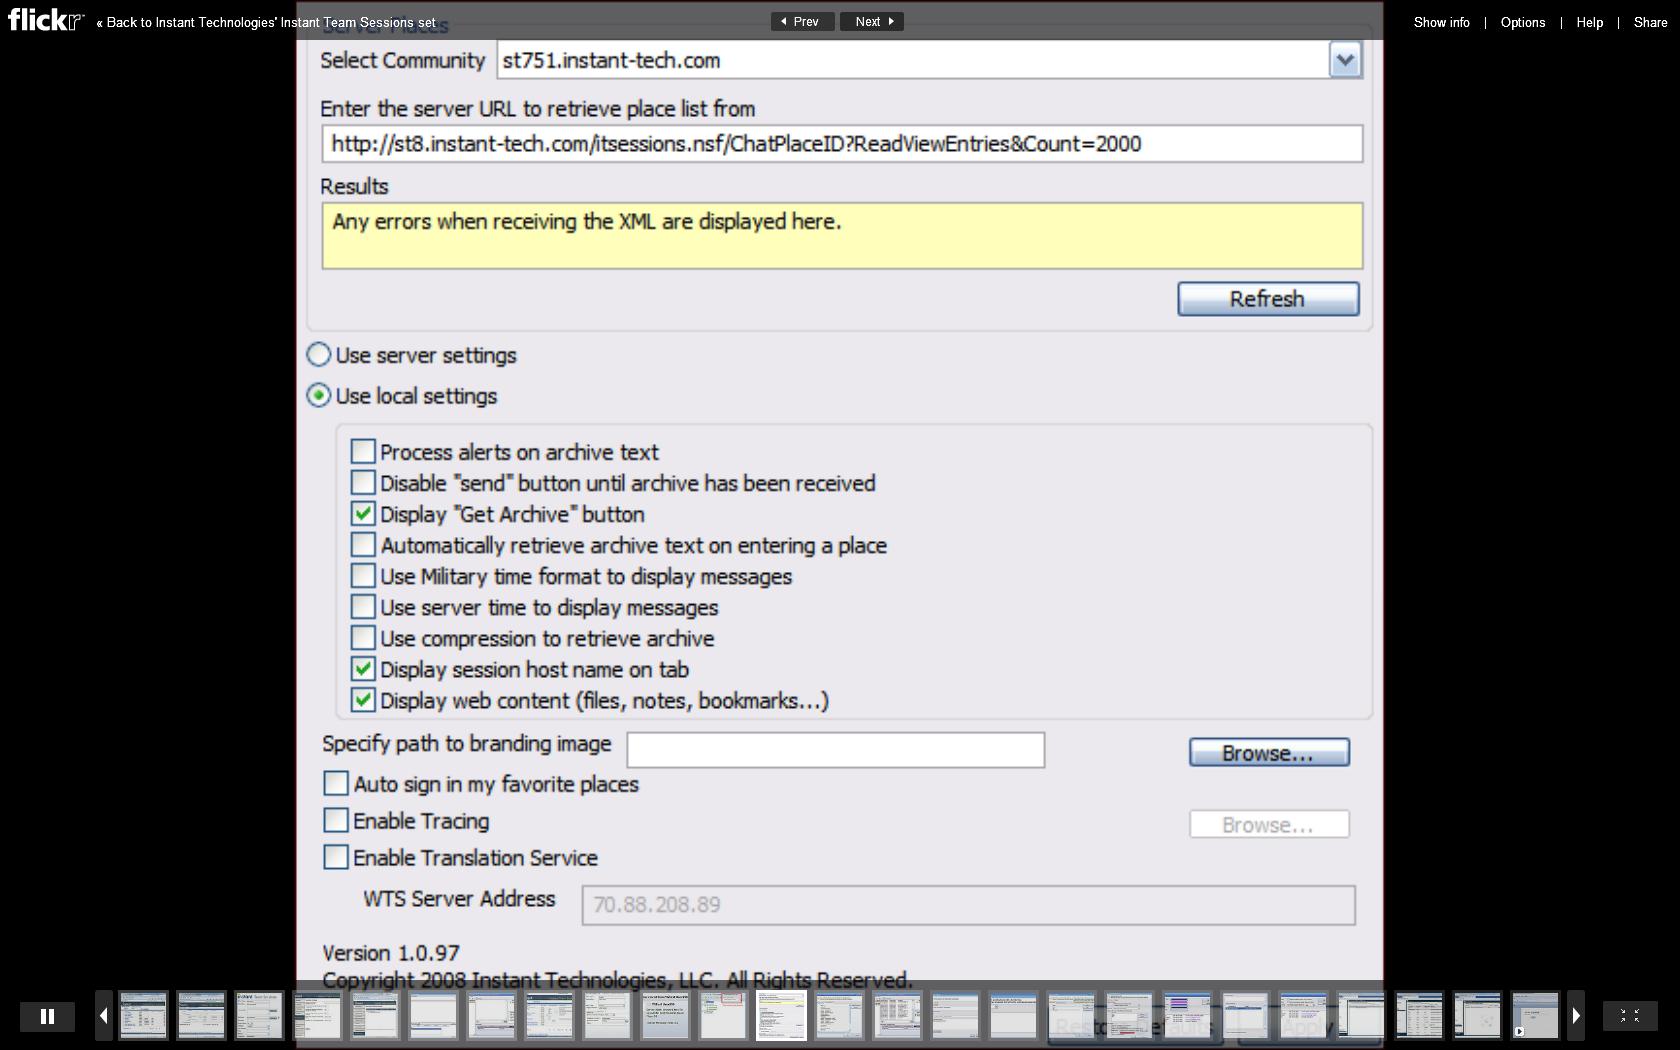Image resolution: width=1680 pixels, height=1050 pixels.
Task: Click the greyed Browse button beside Enable Tracing
Action: tap(1269, 825)
